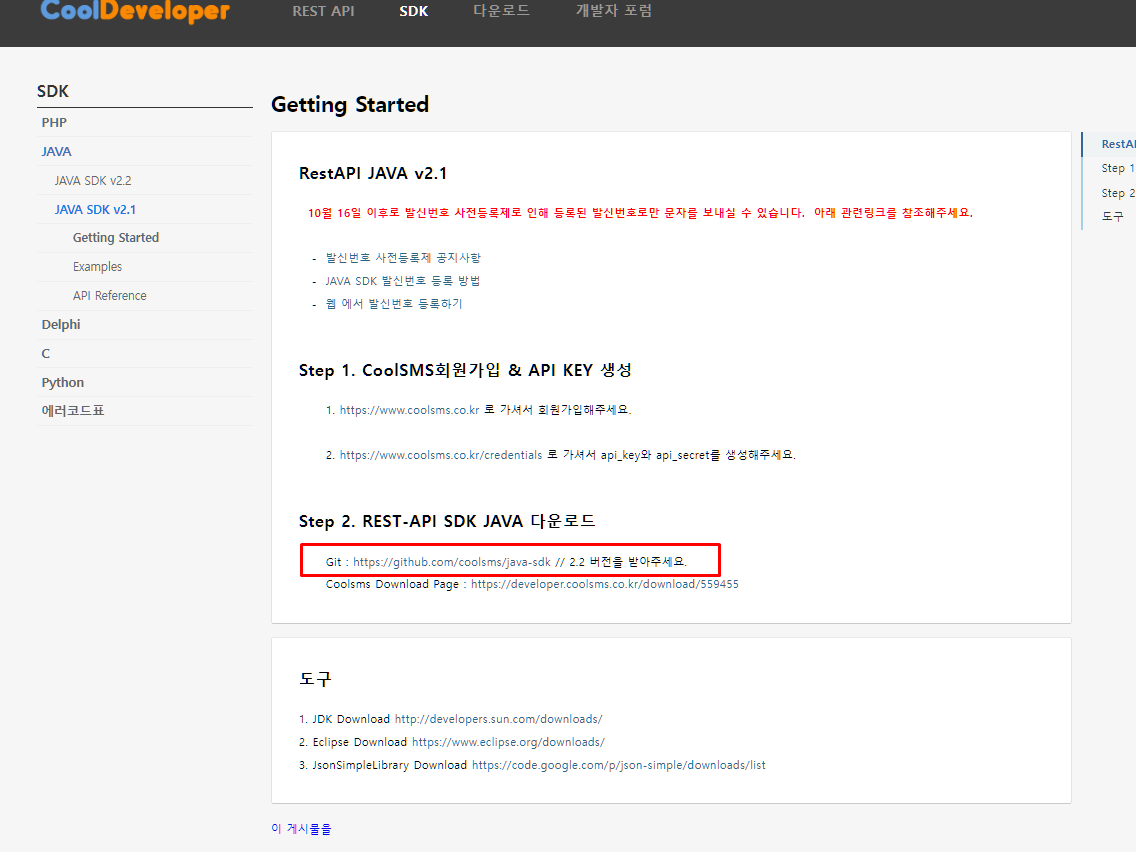Open the 에러코드표 sidebar entry
The height and width of the screenshot is (852, 1136).
pos(72,411)
